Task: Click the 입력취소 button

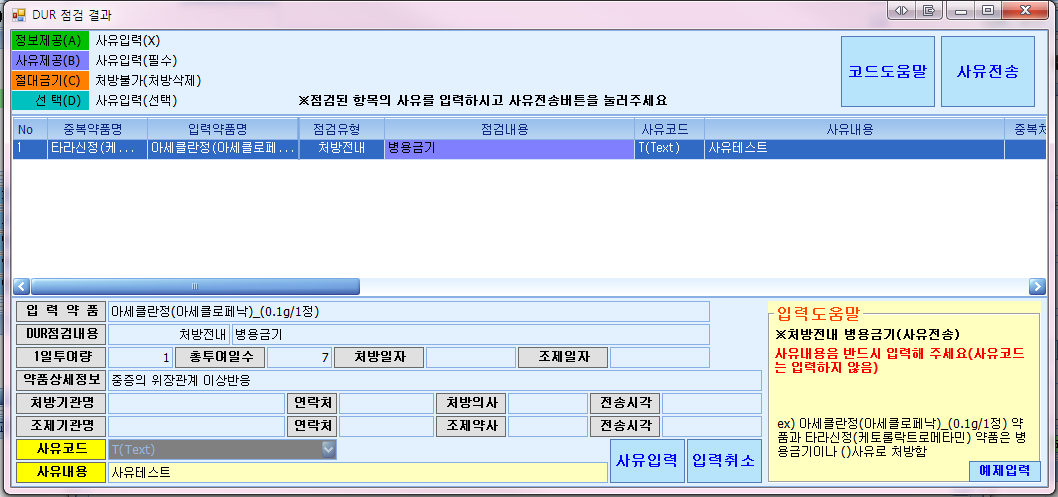Action: coord(724,461)
